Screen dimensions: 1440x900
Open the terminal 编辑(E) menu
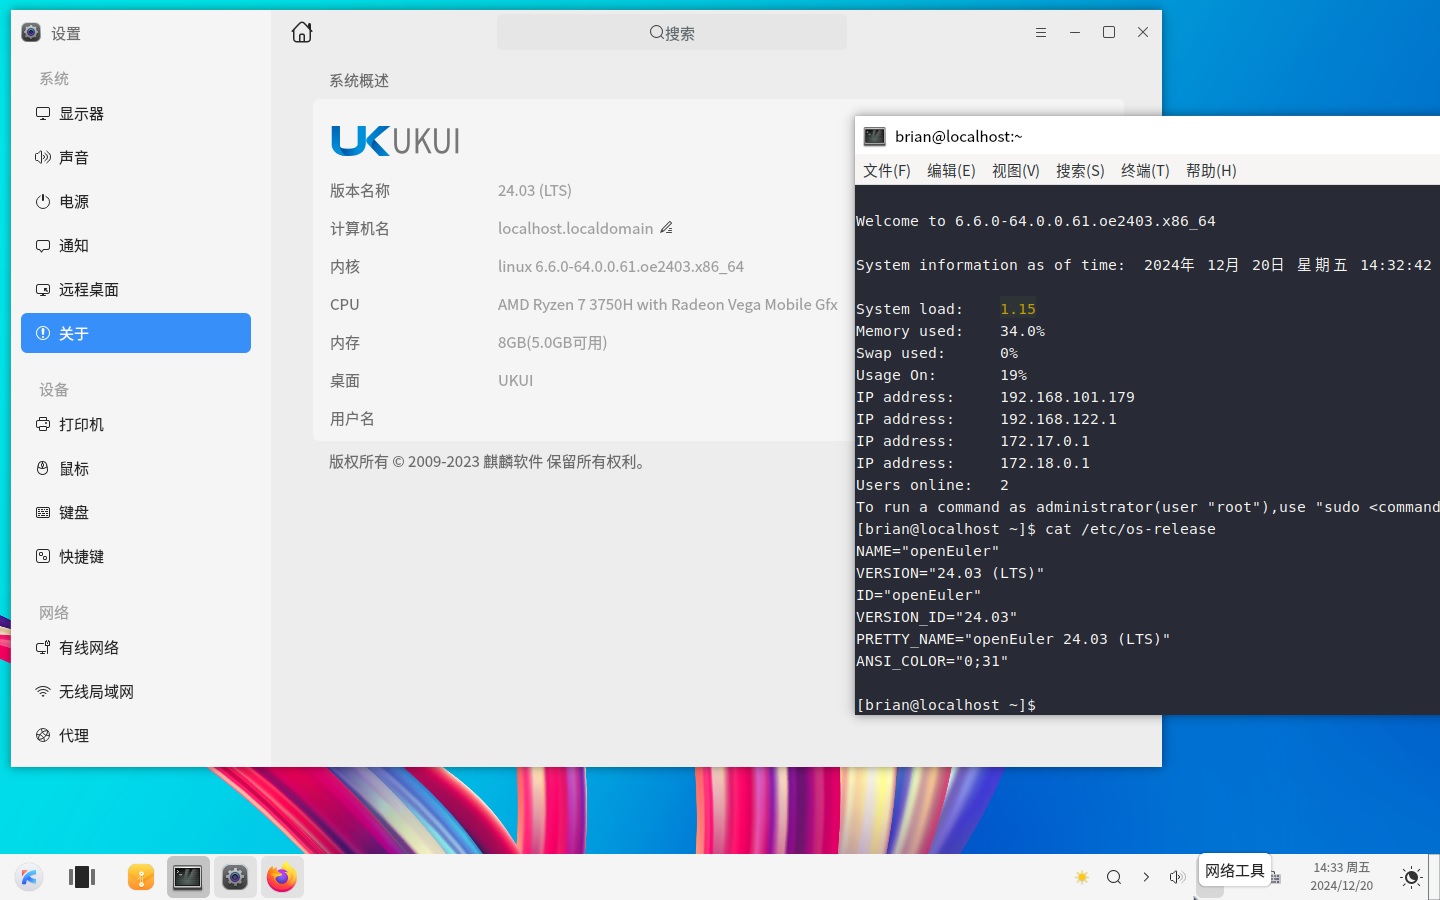(950, 171)
